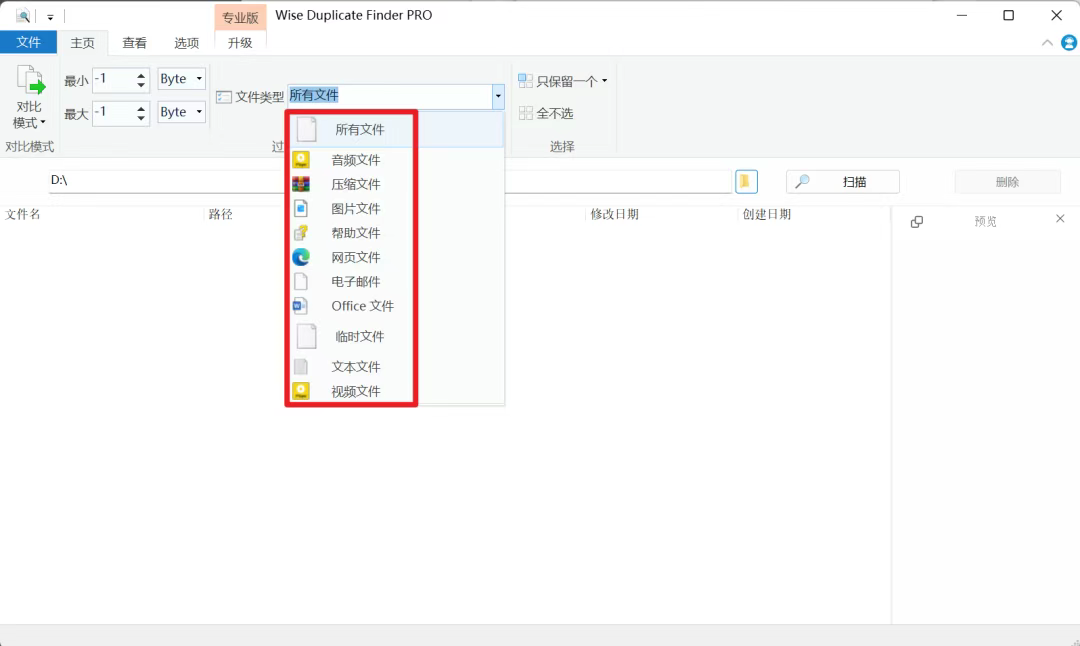Click the 全不选 button

coord(546,113)
